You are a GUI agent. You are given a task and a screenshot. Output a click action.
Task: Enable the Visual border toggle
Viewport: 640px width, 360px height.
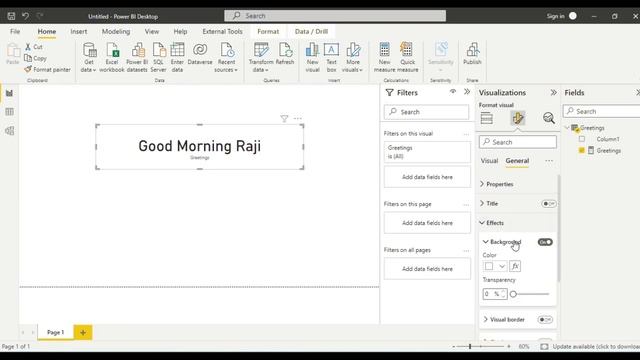pos(545,320)
